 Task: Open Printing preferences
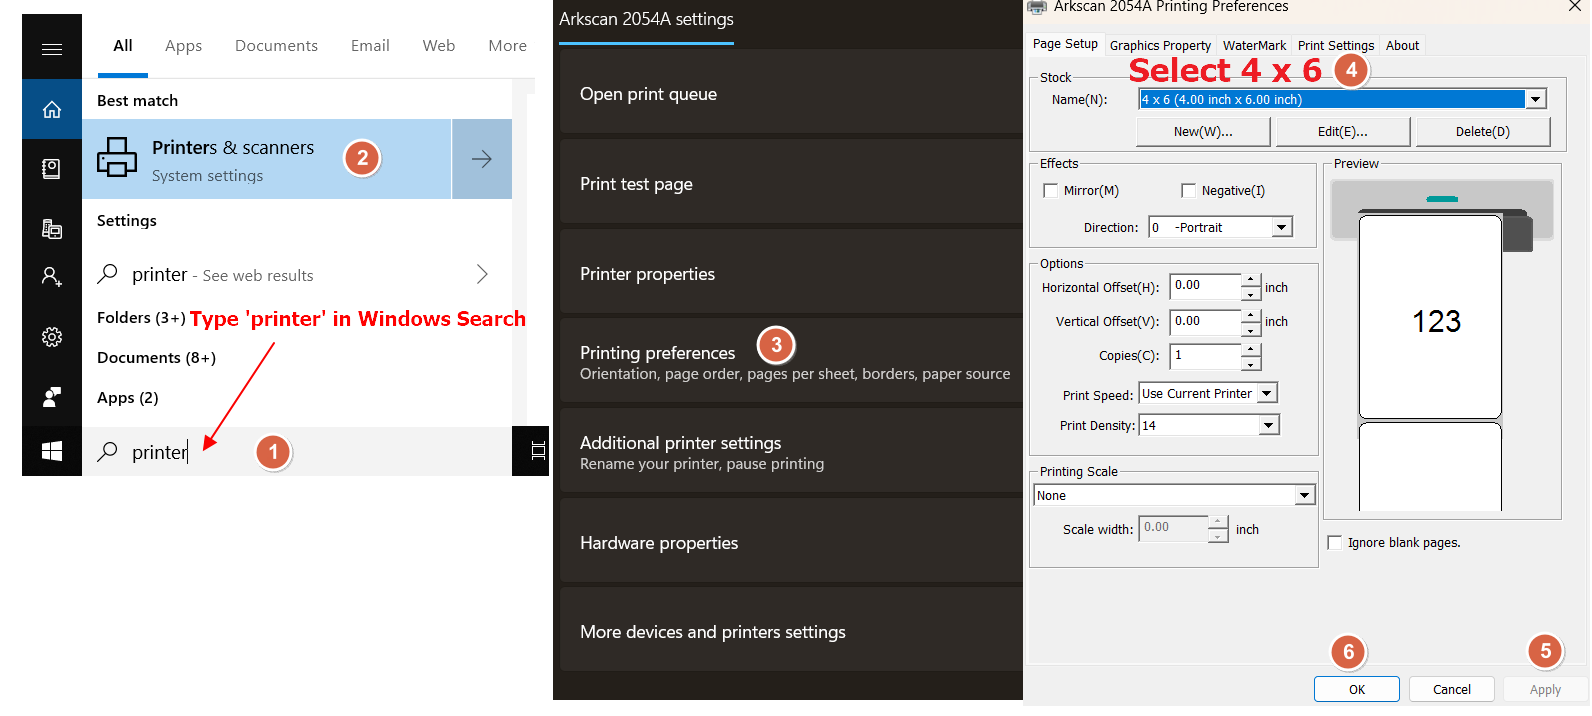coord(791,362)
